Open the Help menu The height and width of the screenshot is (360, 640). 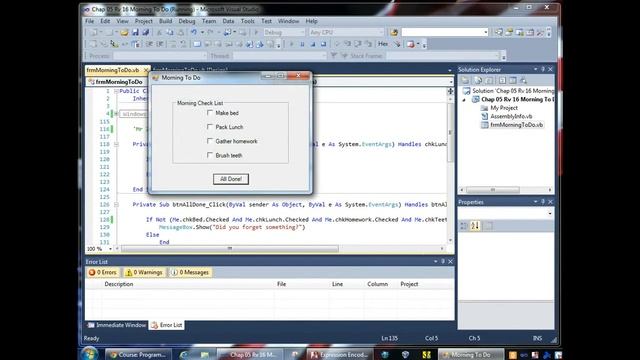(x=311, y=21)
